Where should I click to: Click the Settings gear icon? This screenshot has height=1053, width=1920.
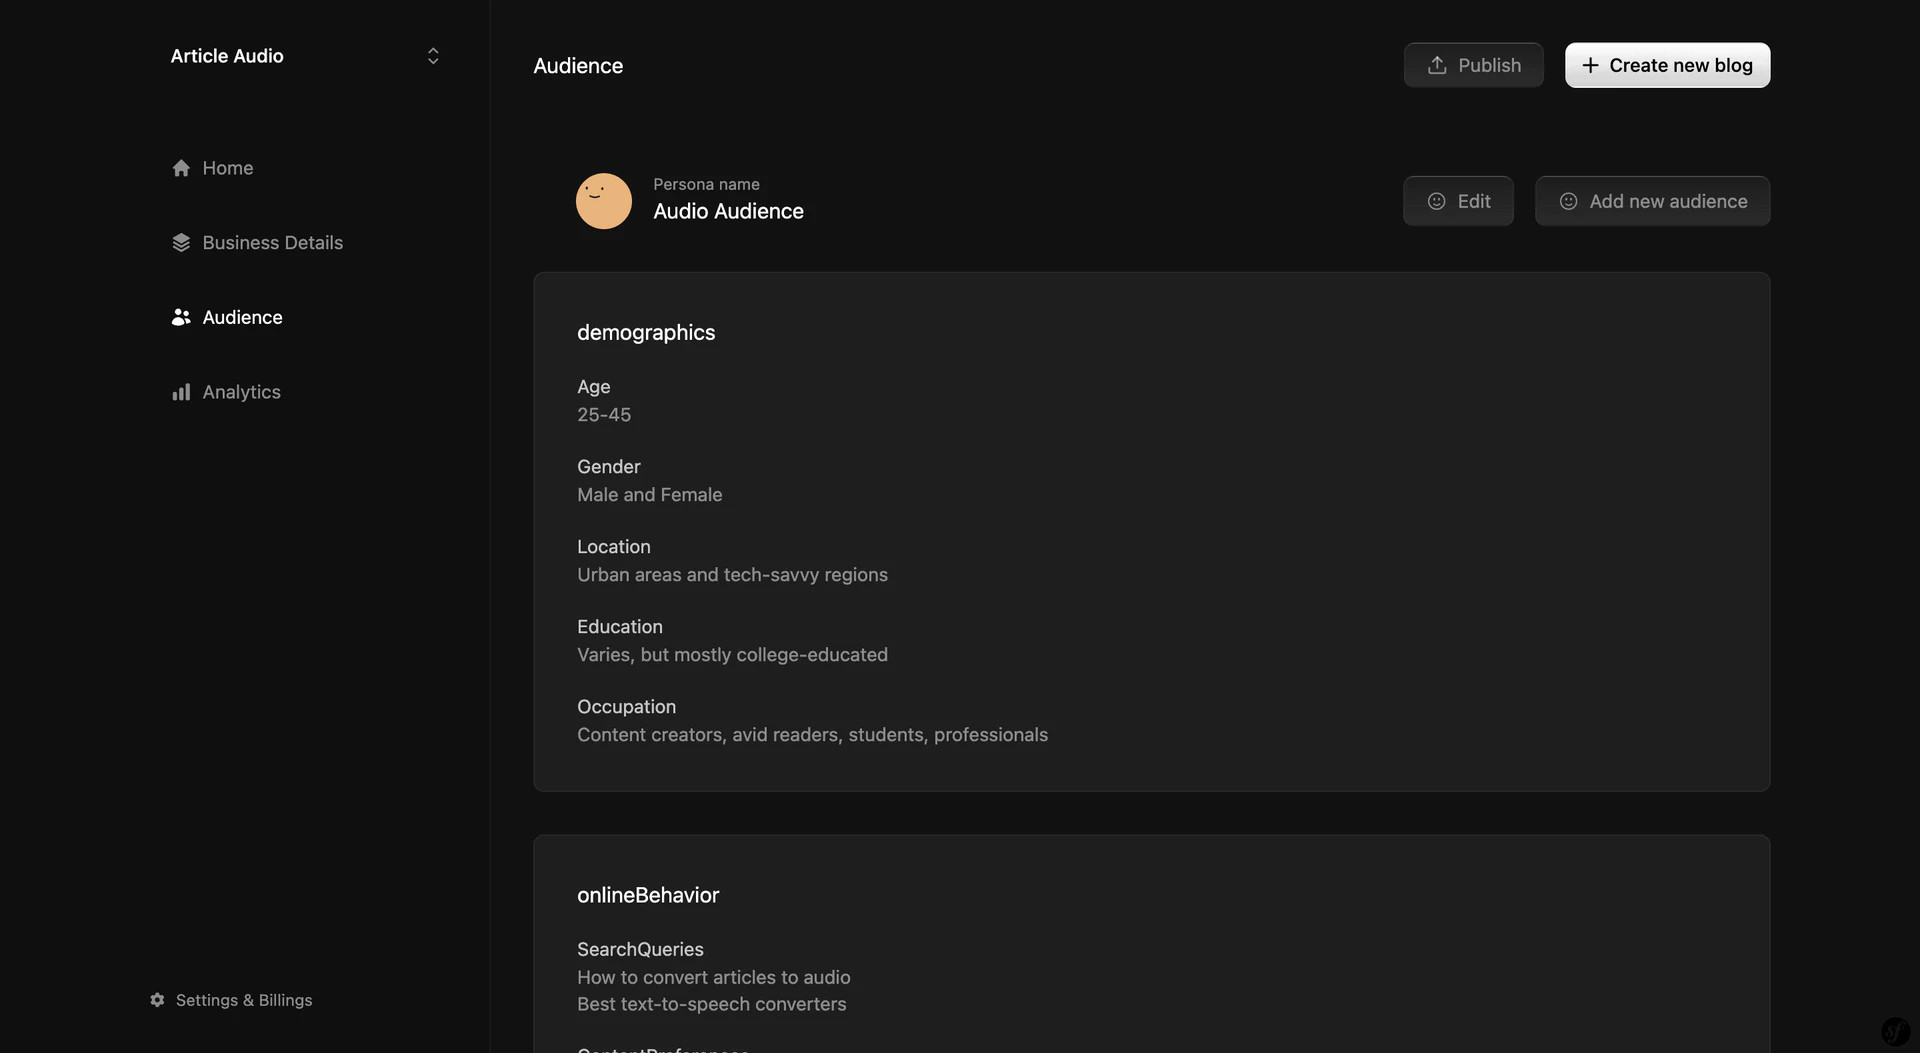[x=156, y=1000]
